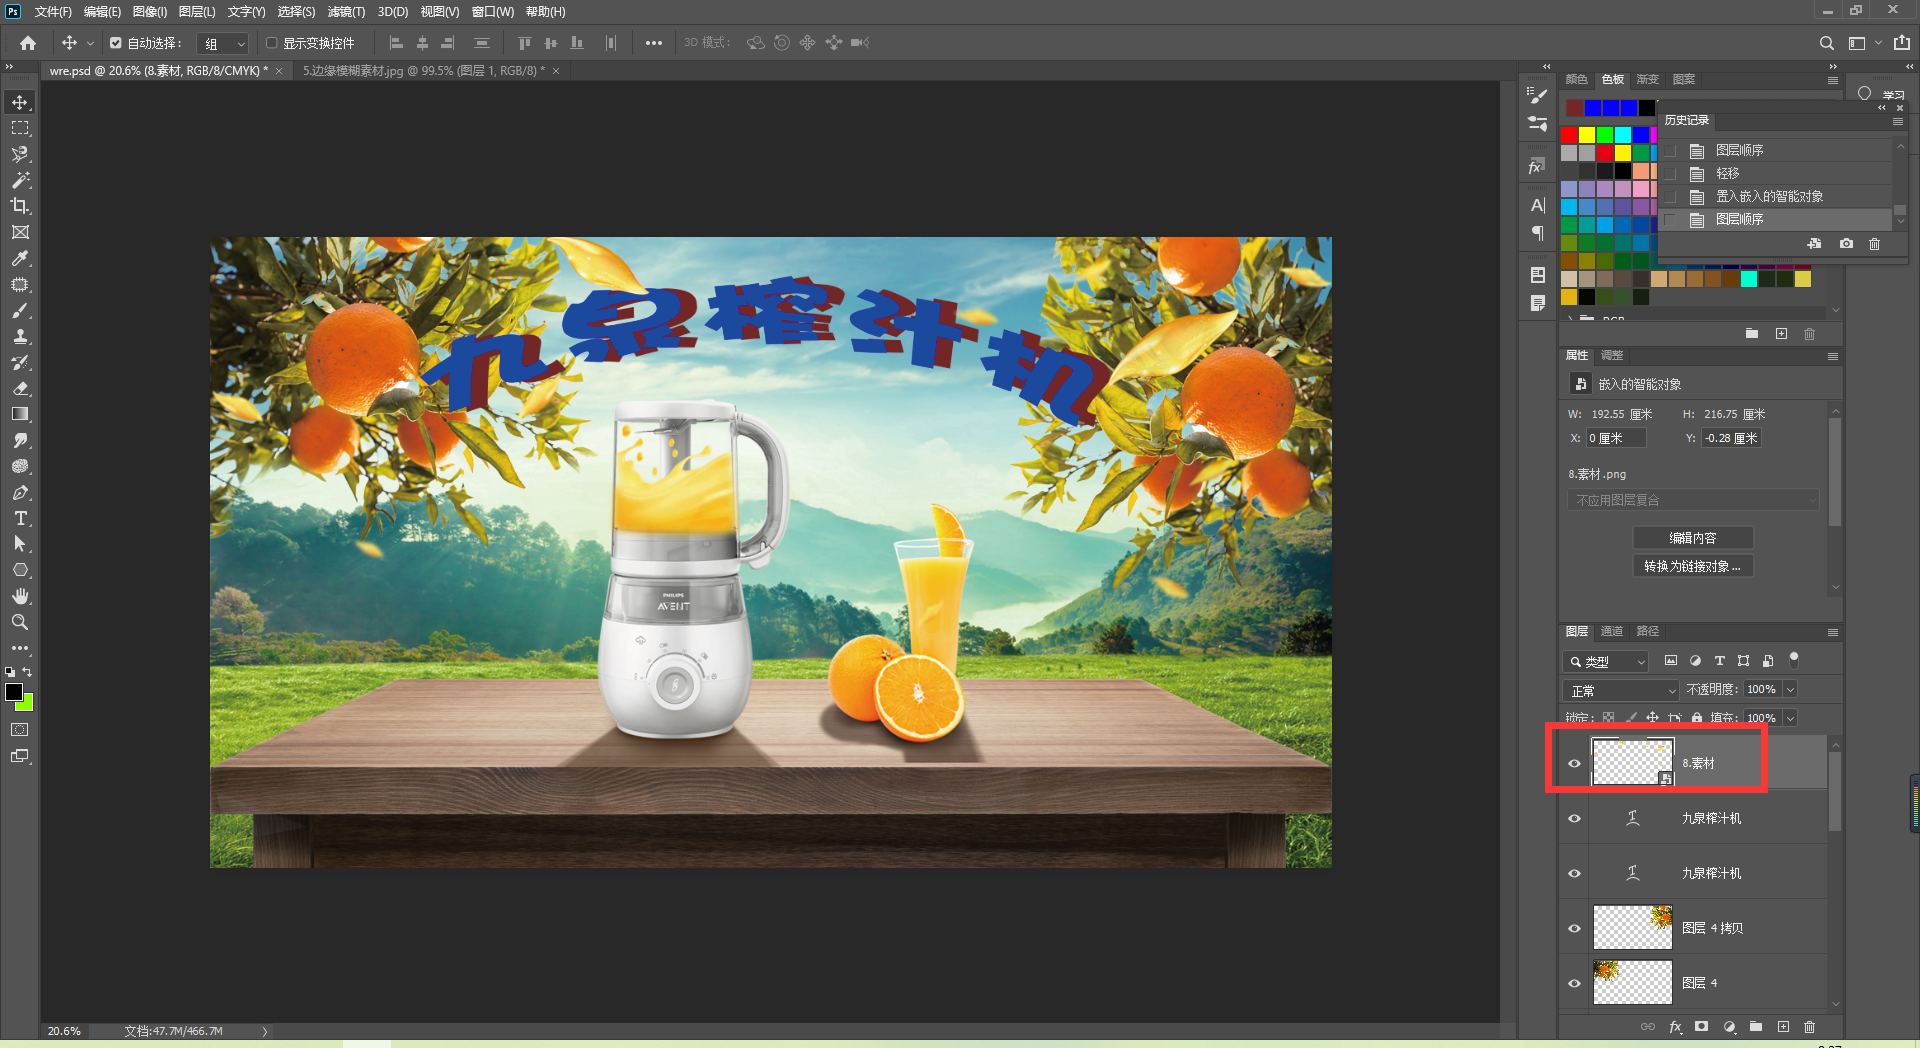Open the Paragraph panel icon
Viewport: 1920px width, 1048px height.
pos(1538,233)
